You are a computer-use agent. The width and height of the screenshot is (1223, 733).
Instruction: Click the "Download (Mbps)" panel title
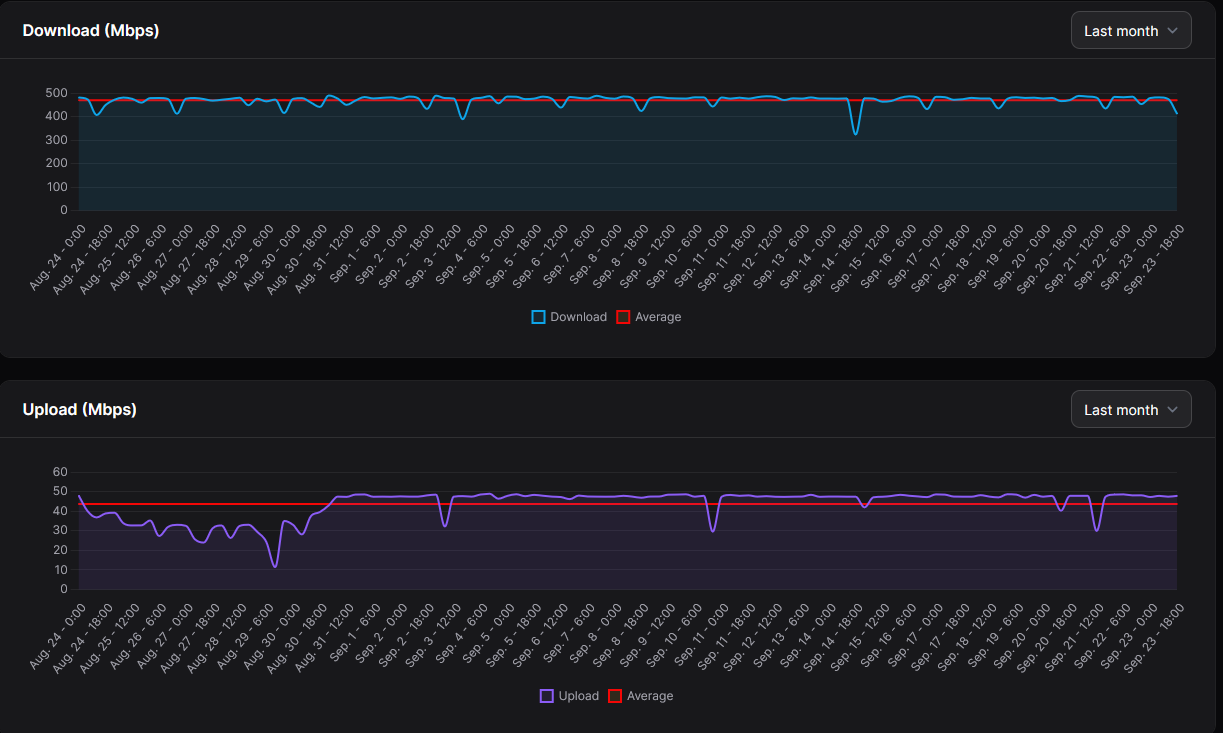point(91,30)
